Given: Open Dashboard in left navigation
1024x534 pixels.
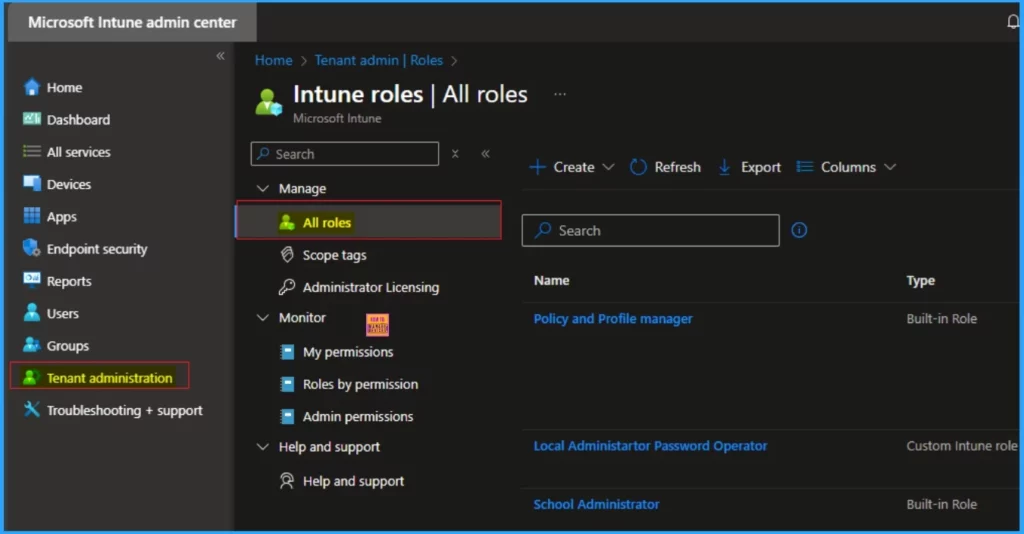Looking at the screenshot, I should click(78, 119).
